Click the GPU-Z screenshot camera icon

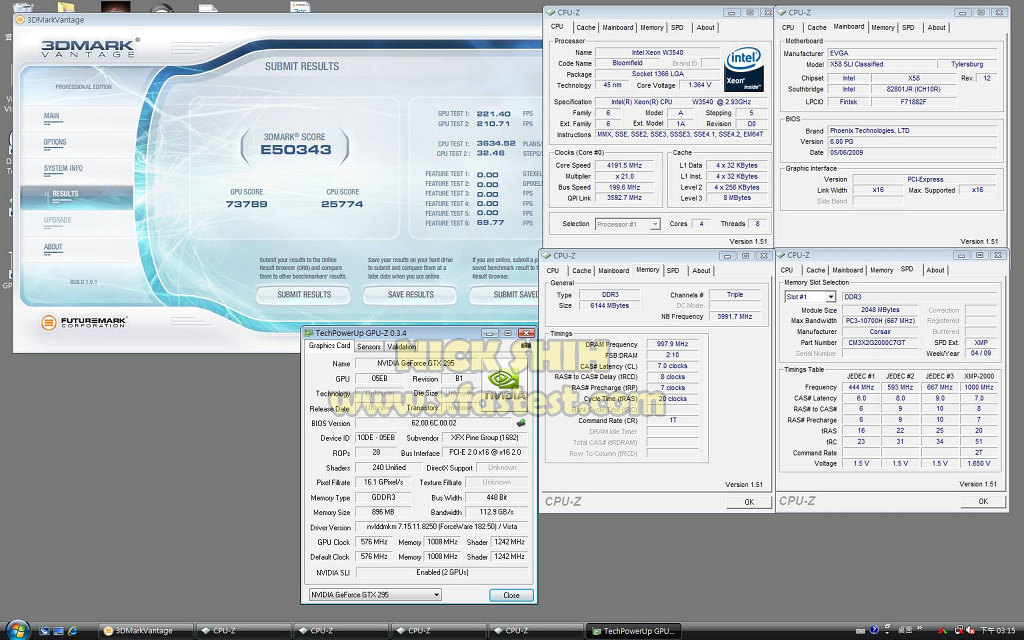click(x=526, y=345)
